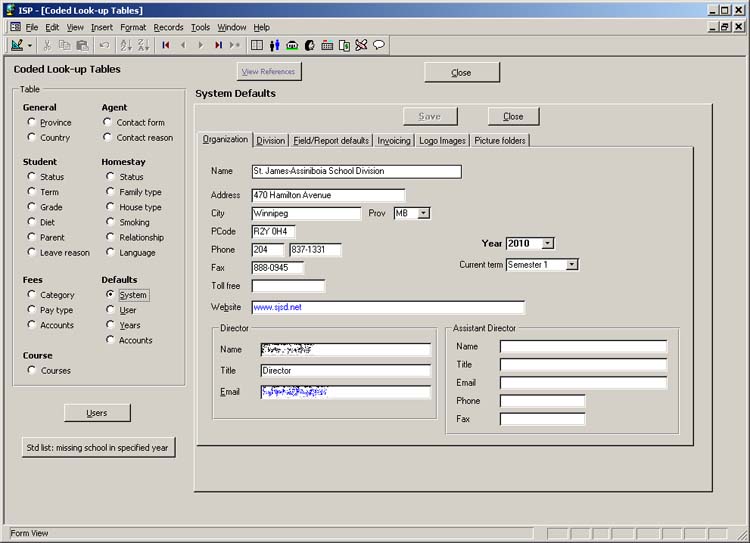The height and width of the screenshot is (543, 750).
Task: Switch to the Invoicing tab
Action: coord(394,141)
